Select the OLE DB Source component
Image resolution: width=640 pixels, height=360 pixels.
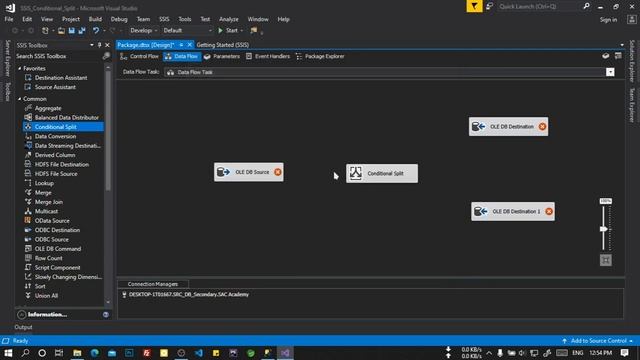(249, 172)
